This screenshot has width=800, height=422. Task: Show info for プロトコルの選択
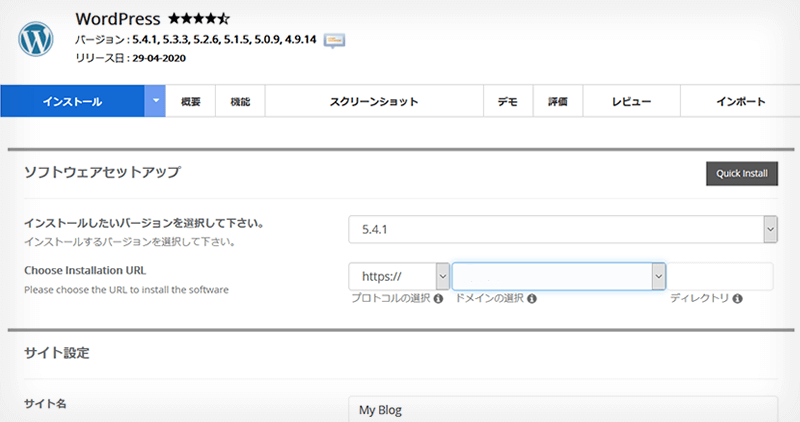point(438,299)
